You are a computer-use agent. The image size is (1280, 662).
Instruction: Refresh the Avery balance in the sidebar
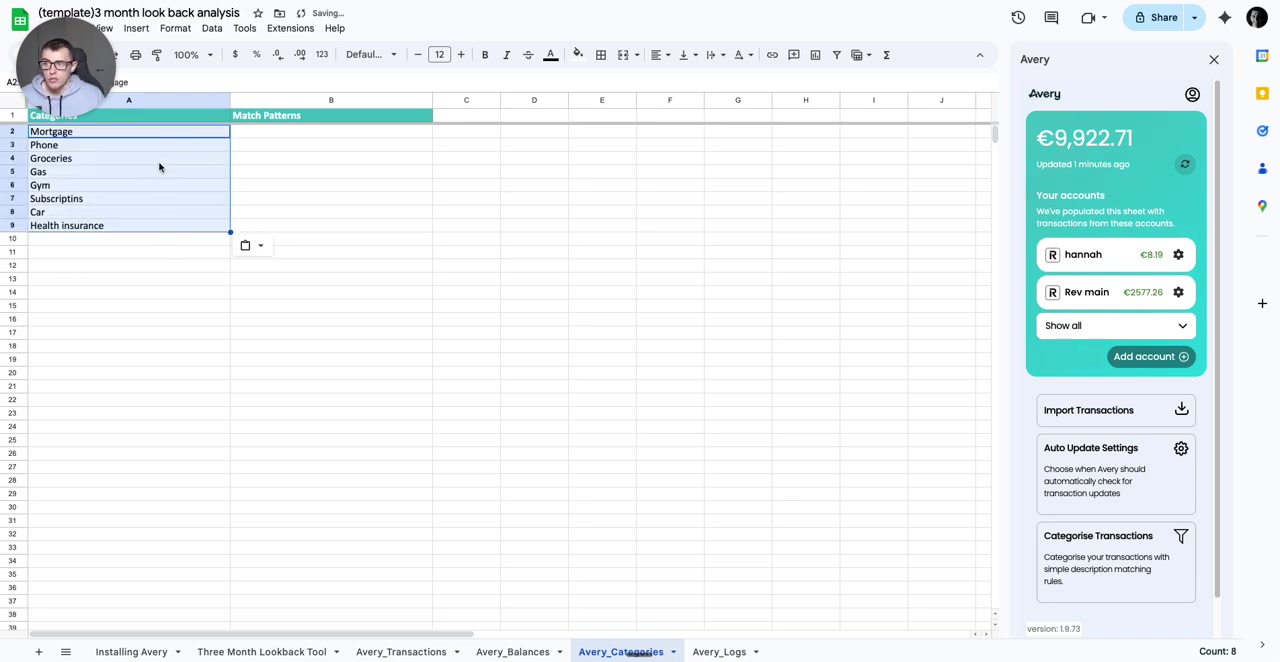click(x=1185, y=164)
